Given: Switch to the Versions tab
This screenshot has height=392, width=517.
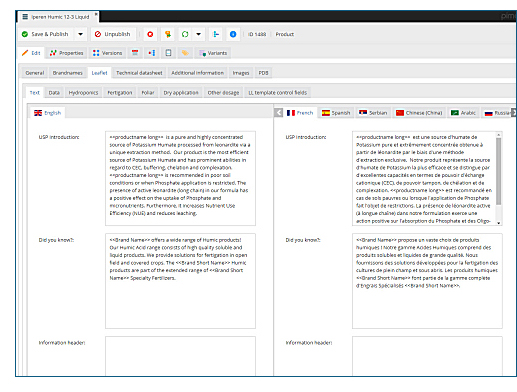Looking at the screenshot, I should click(x=107, y=53).
